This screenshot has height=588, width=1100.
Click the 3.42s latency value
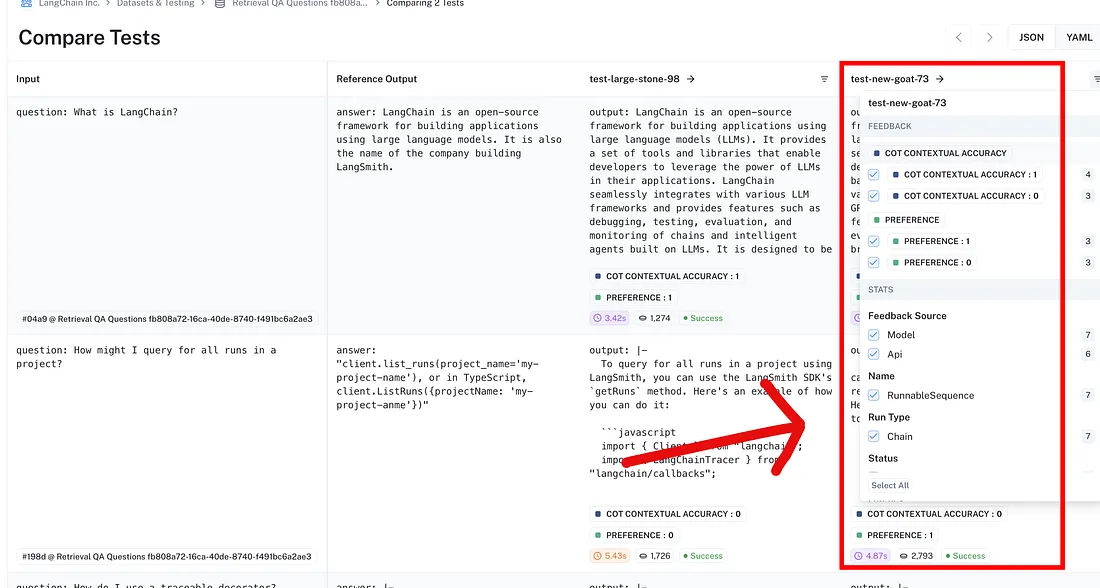pos(615,319)
